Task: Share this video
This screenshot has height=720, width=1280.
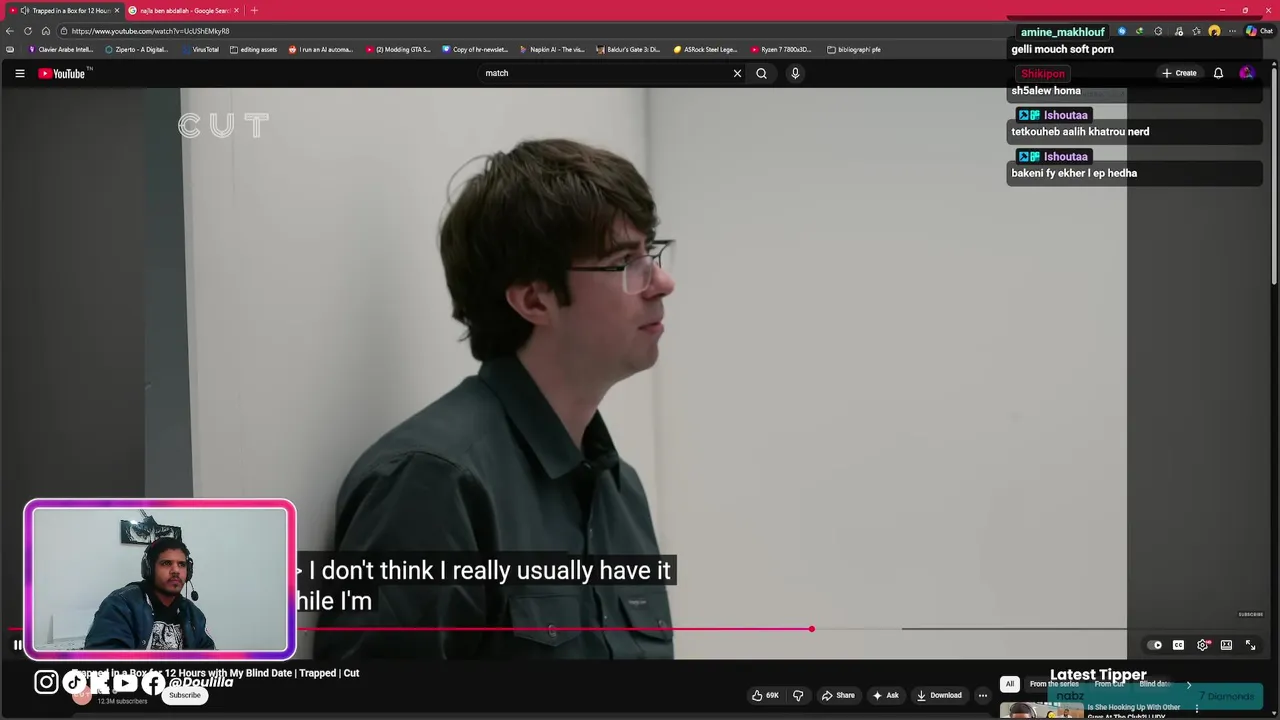Action: point(838,695)
